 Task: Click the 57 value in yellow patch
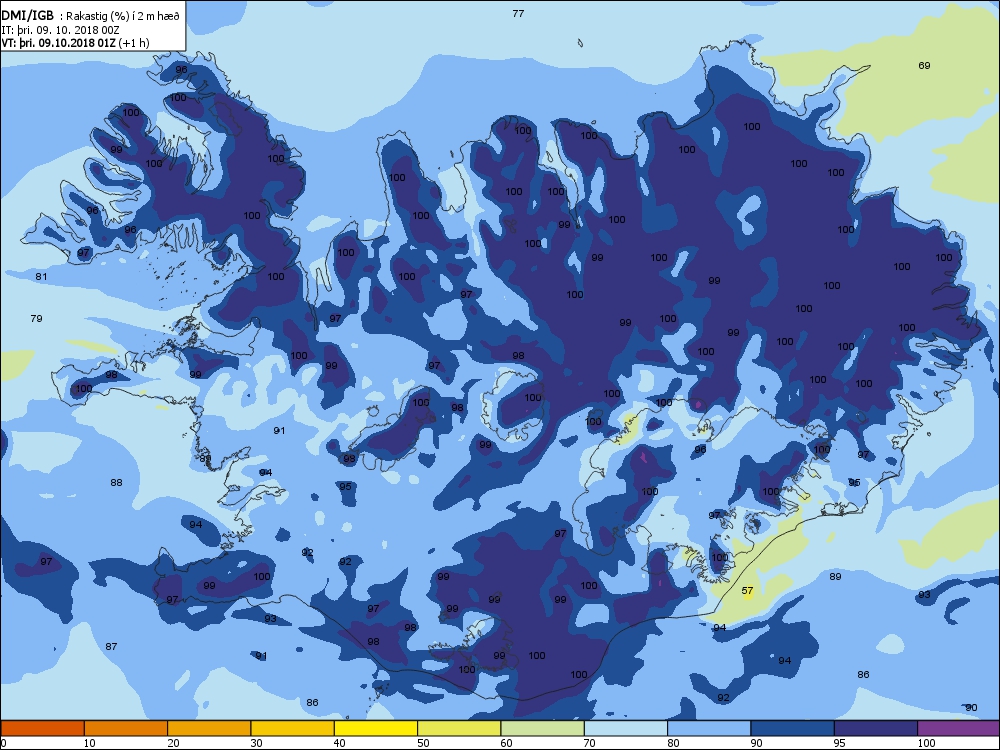pos(747,591)
